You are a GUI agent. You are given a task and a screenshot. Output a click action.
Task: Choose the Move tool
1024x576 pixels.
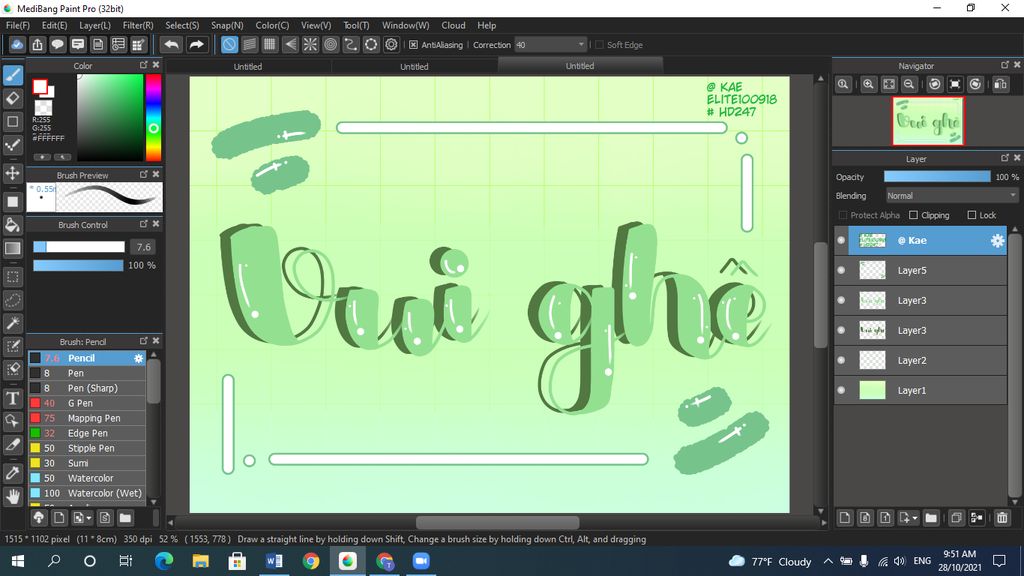pos(12,173)
